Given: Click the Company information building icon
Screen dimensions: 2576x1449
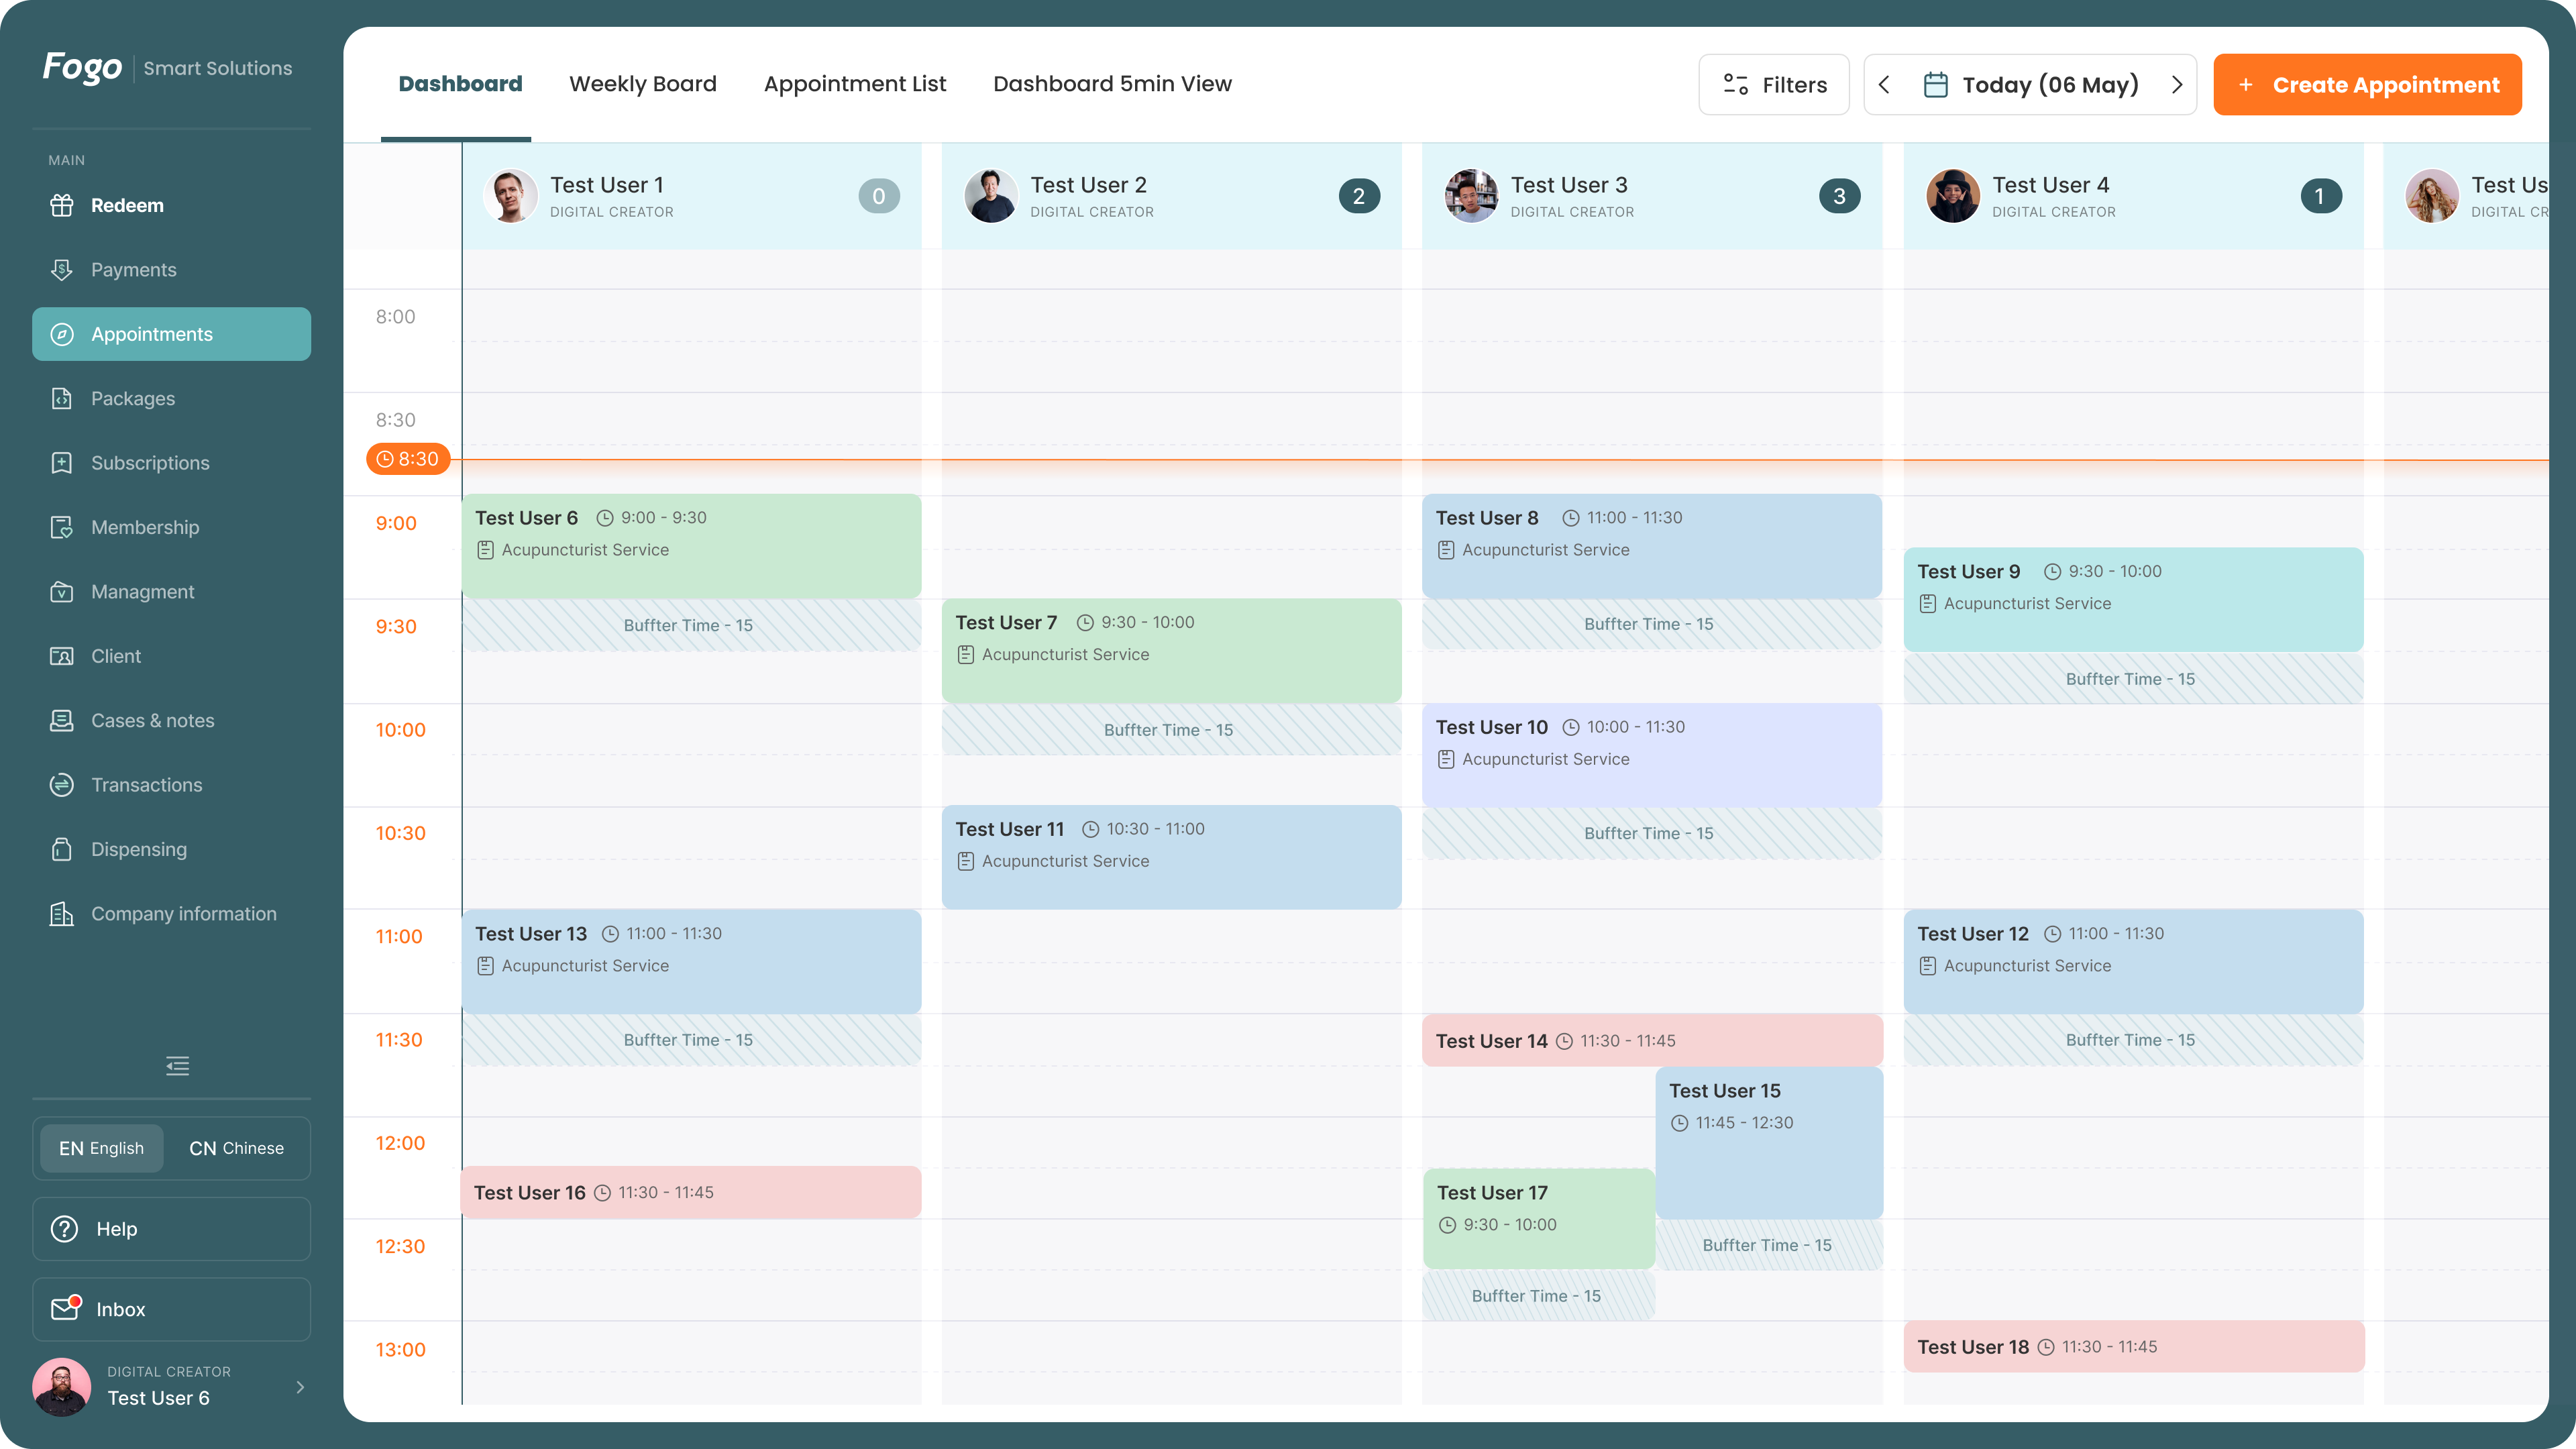Looking at the screenshot, I should (x=62, y=913).
